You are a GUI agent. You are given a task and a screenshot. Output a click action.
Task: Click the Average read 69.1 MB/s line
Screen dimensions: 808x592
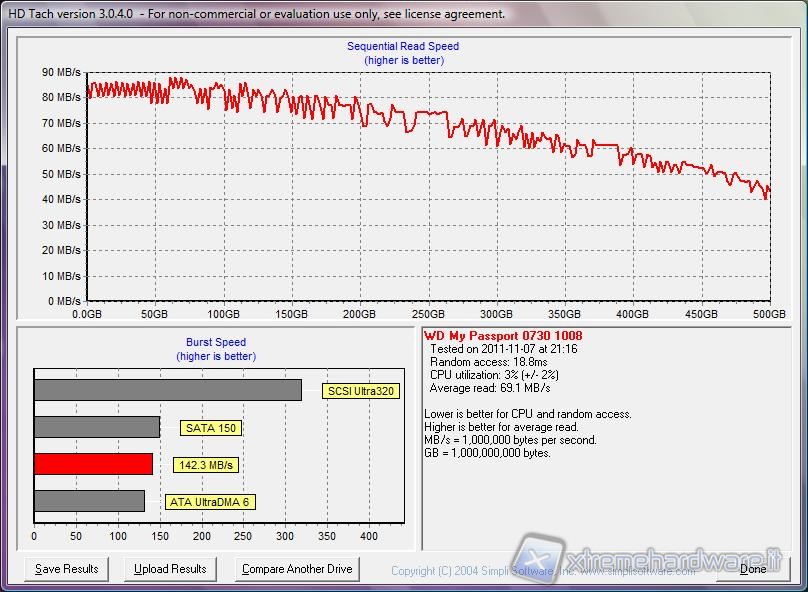click(x=490, y=388)
